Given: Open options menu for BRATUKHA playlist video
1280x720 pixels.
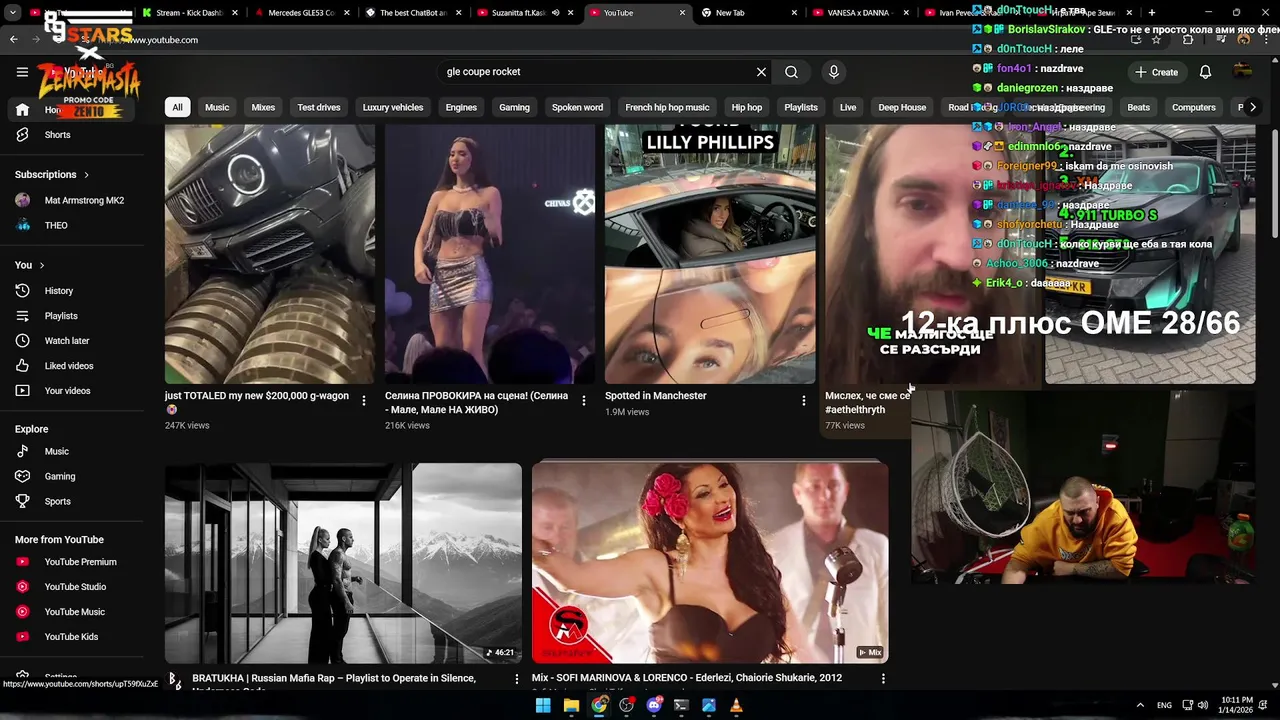Looking at the screenshot, I should point(517,678).
